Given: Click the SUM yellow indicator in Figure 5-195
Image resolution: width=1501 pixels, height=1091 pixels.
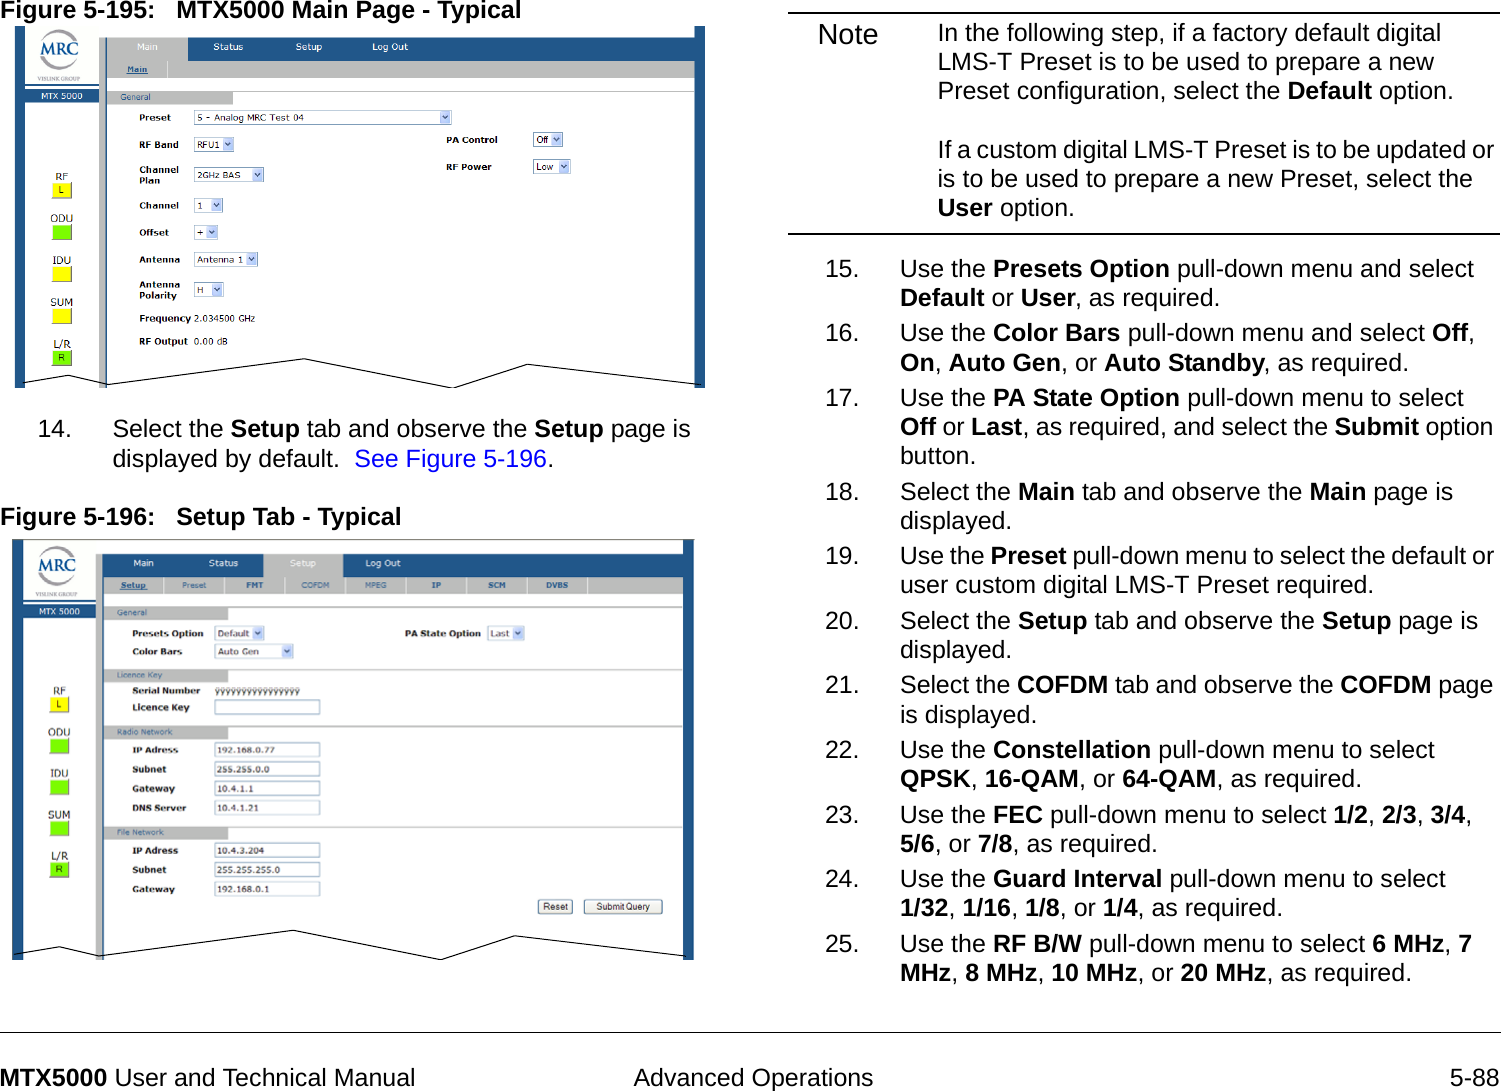Looking at the screenshot, I should coord(61,316).
